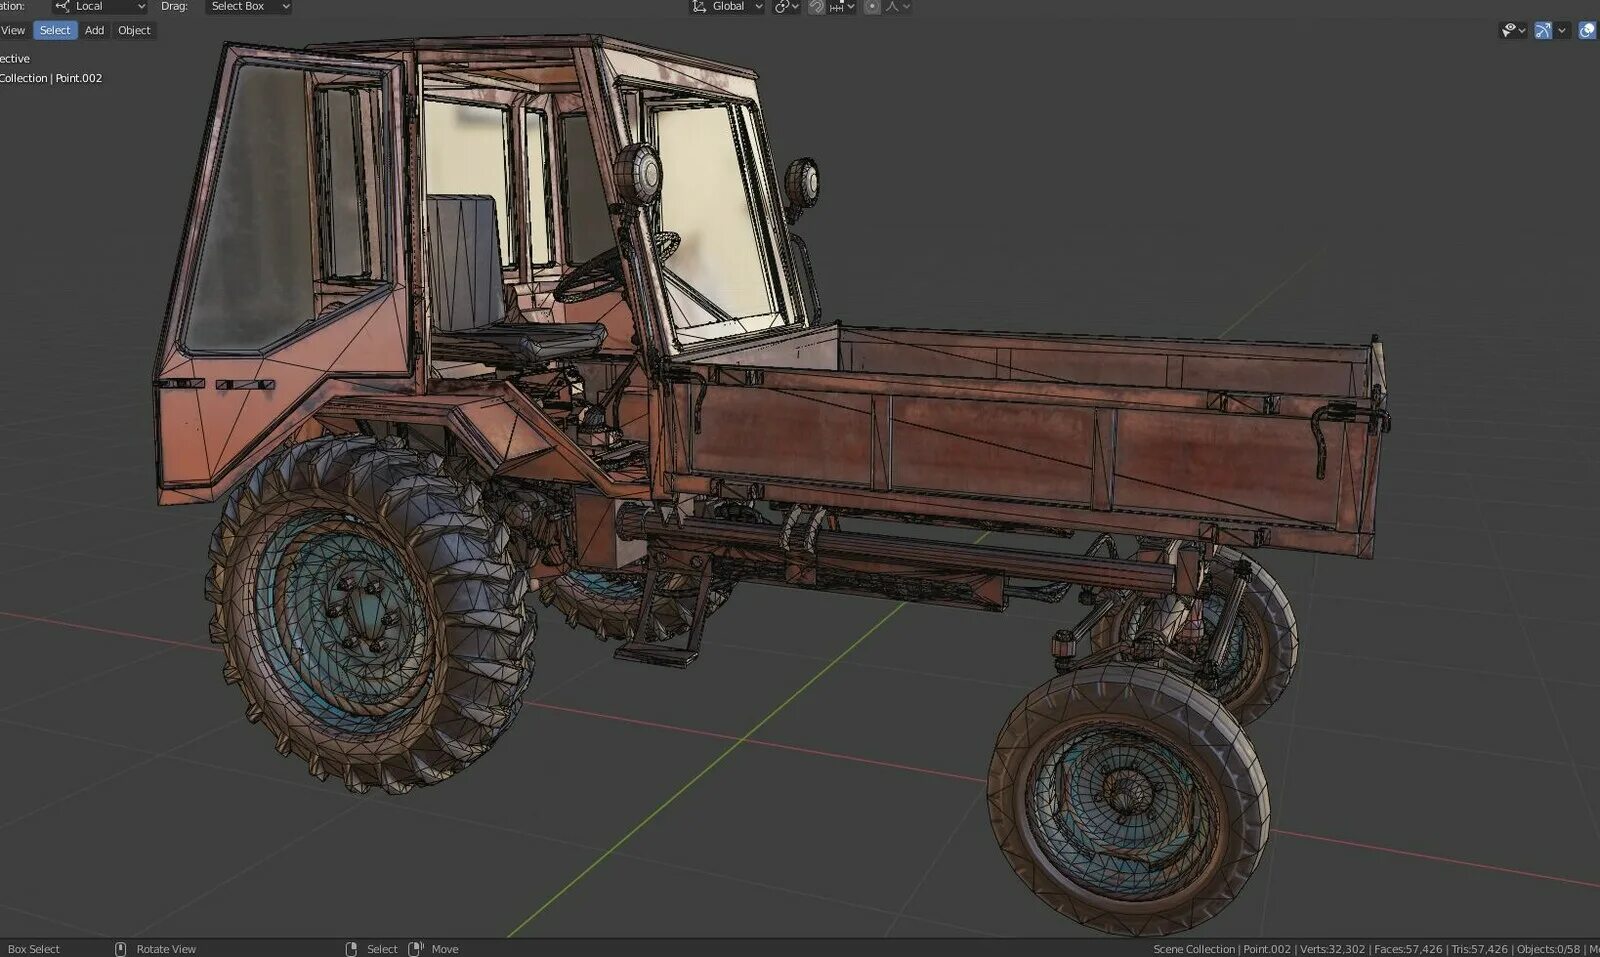
Task: Click the Select mouse-button icon in status bar
Action: pos(351,949)
